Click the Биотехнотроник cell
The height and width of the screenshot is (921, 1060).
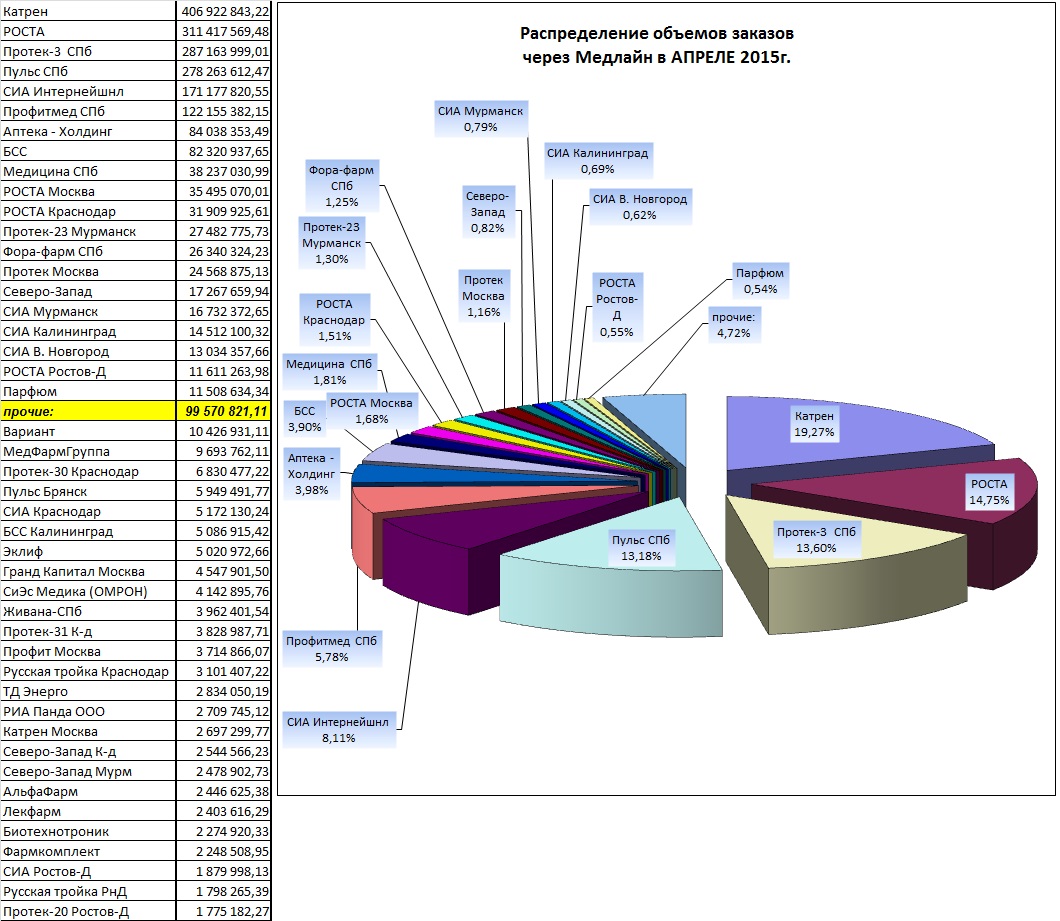coord(88,831)
